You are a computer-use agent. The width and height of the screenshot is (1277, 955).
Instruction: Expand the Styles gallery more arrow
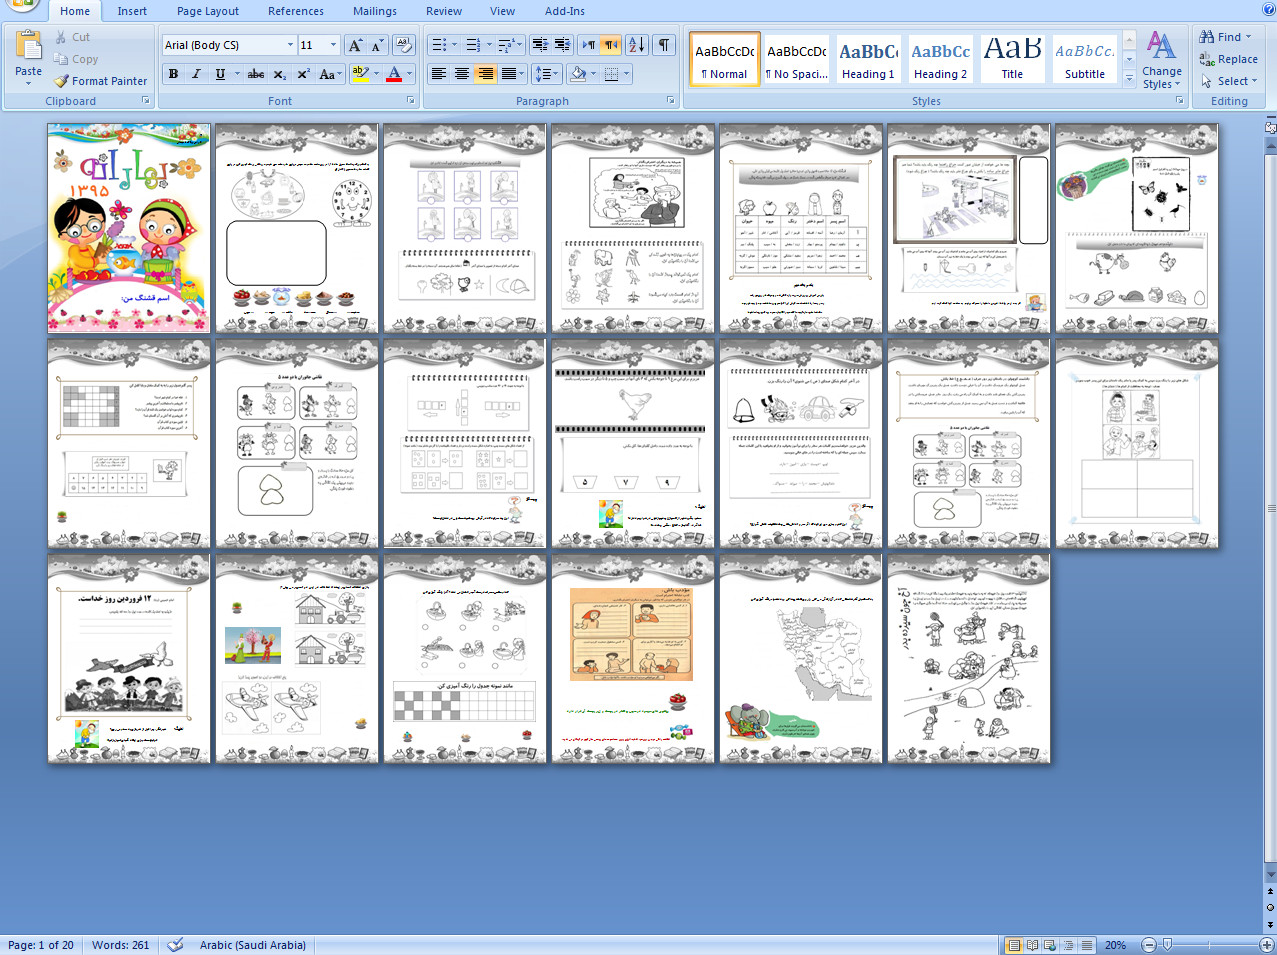(1129, 78)
